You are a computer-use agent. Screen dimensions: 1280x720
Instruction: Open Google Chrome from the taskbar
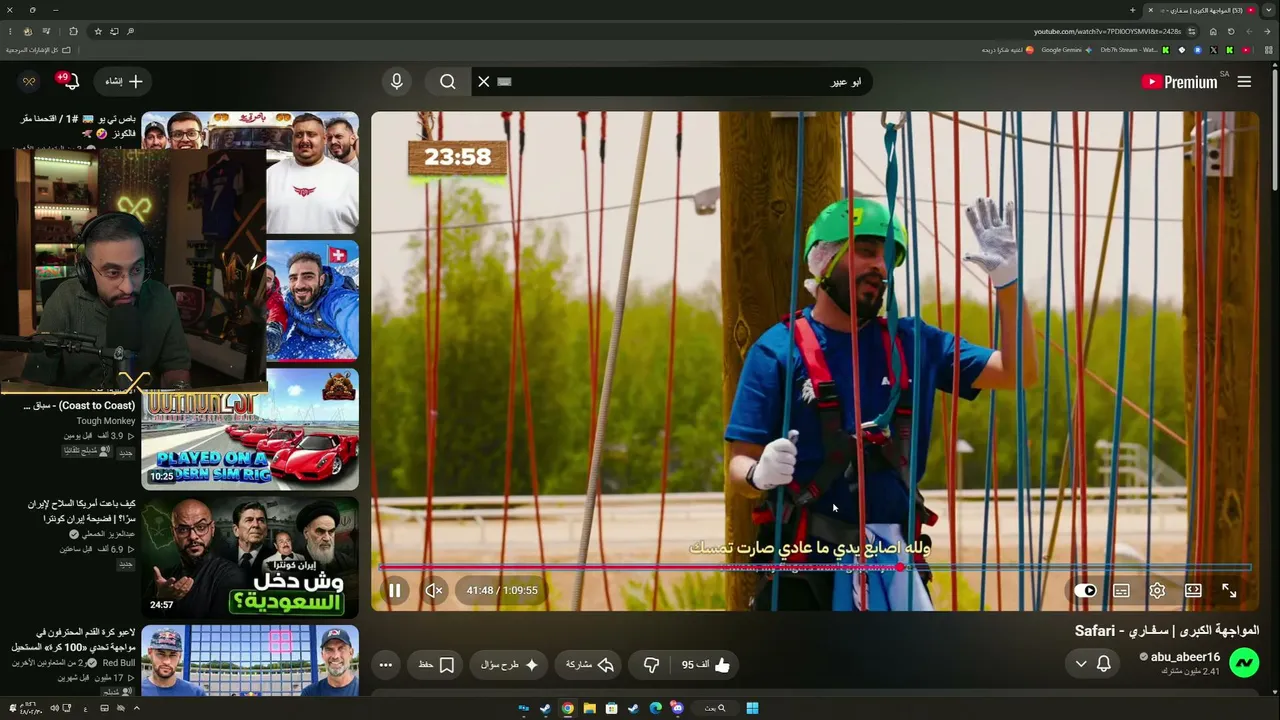[x=567, y=708]
